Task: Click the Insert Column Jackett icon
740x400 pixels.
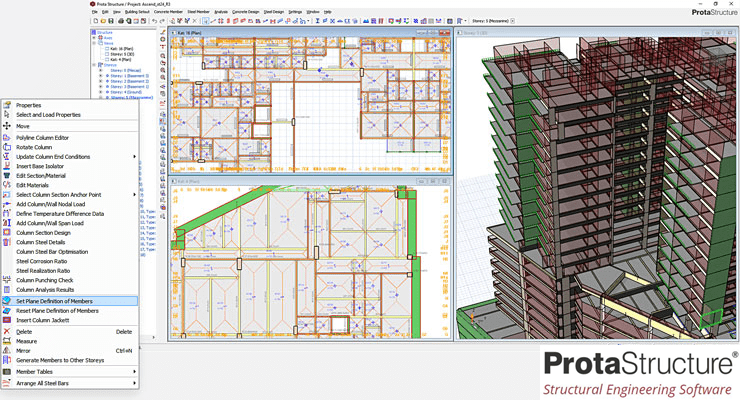Action: 7,320
